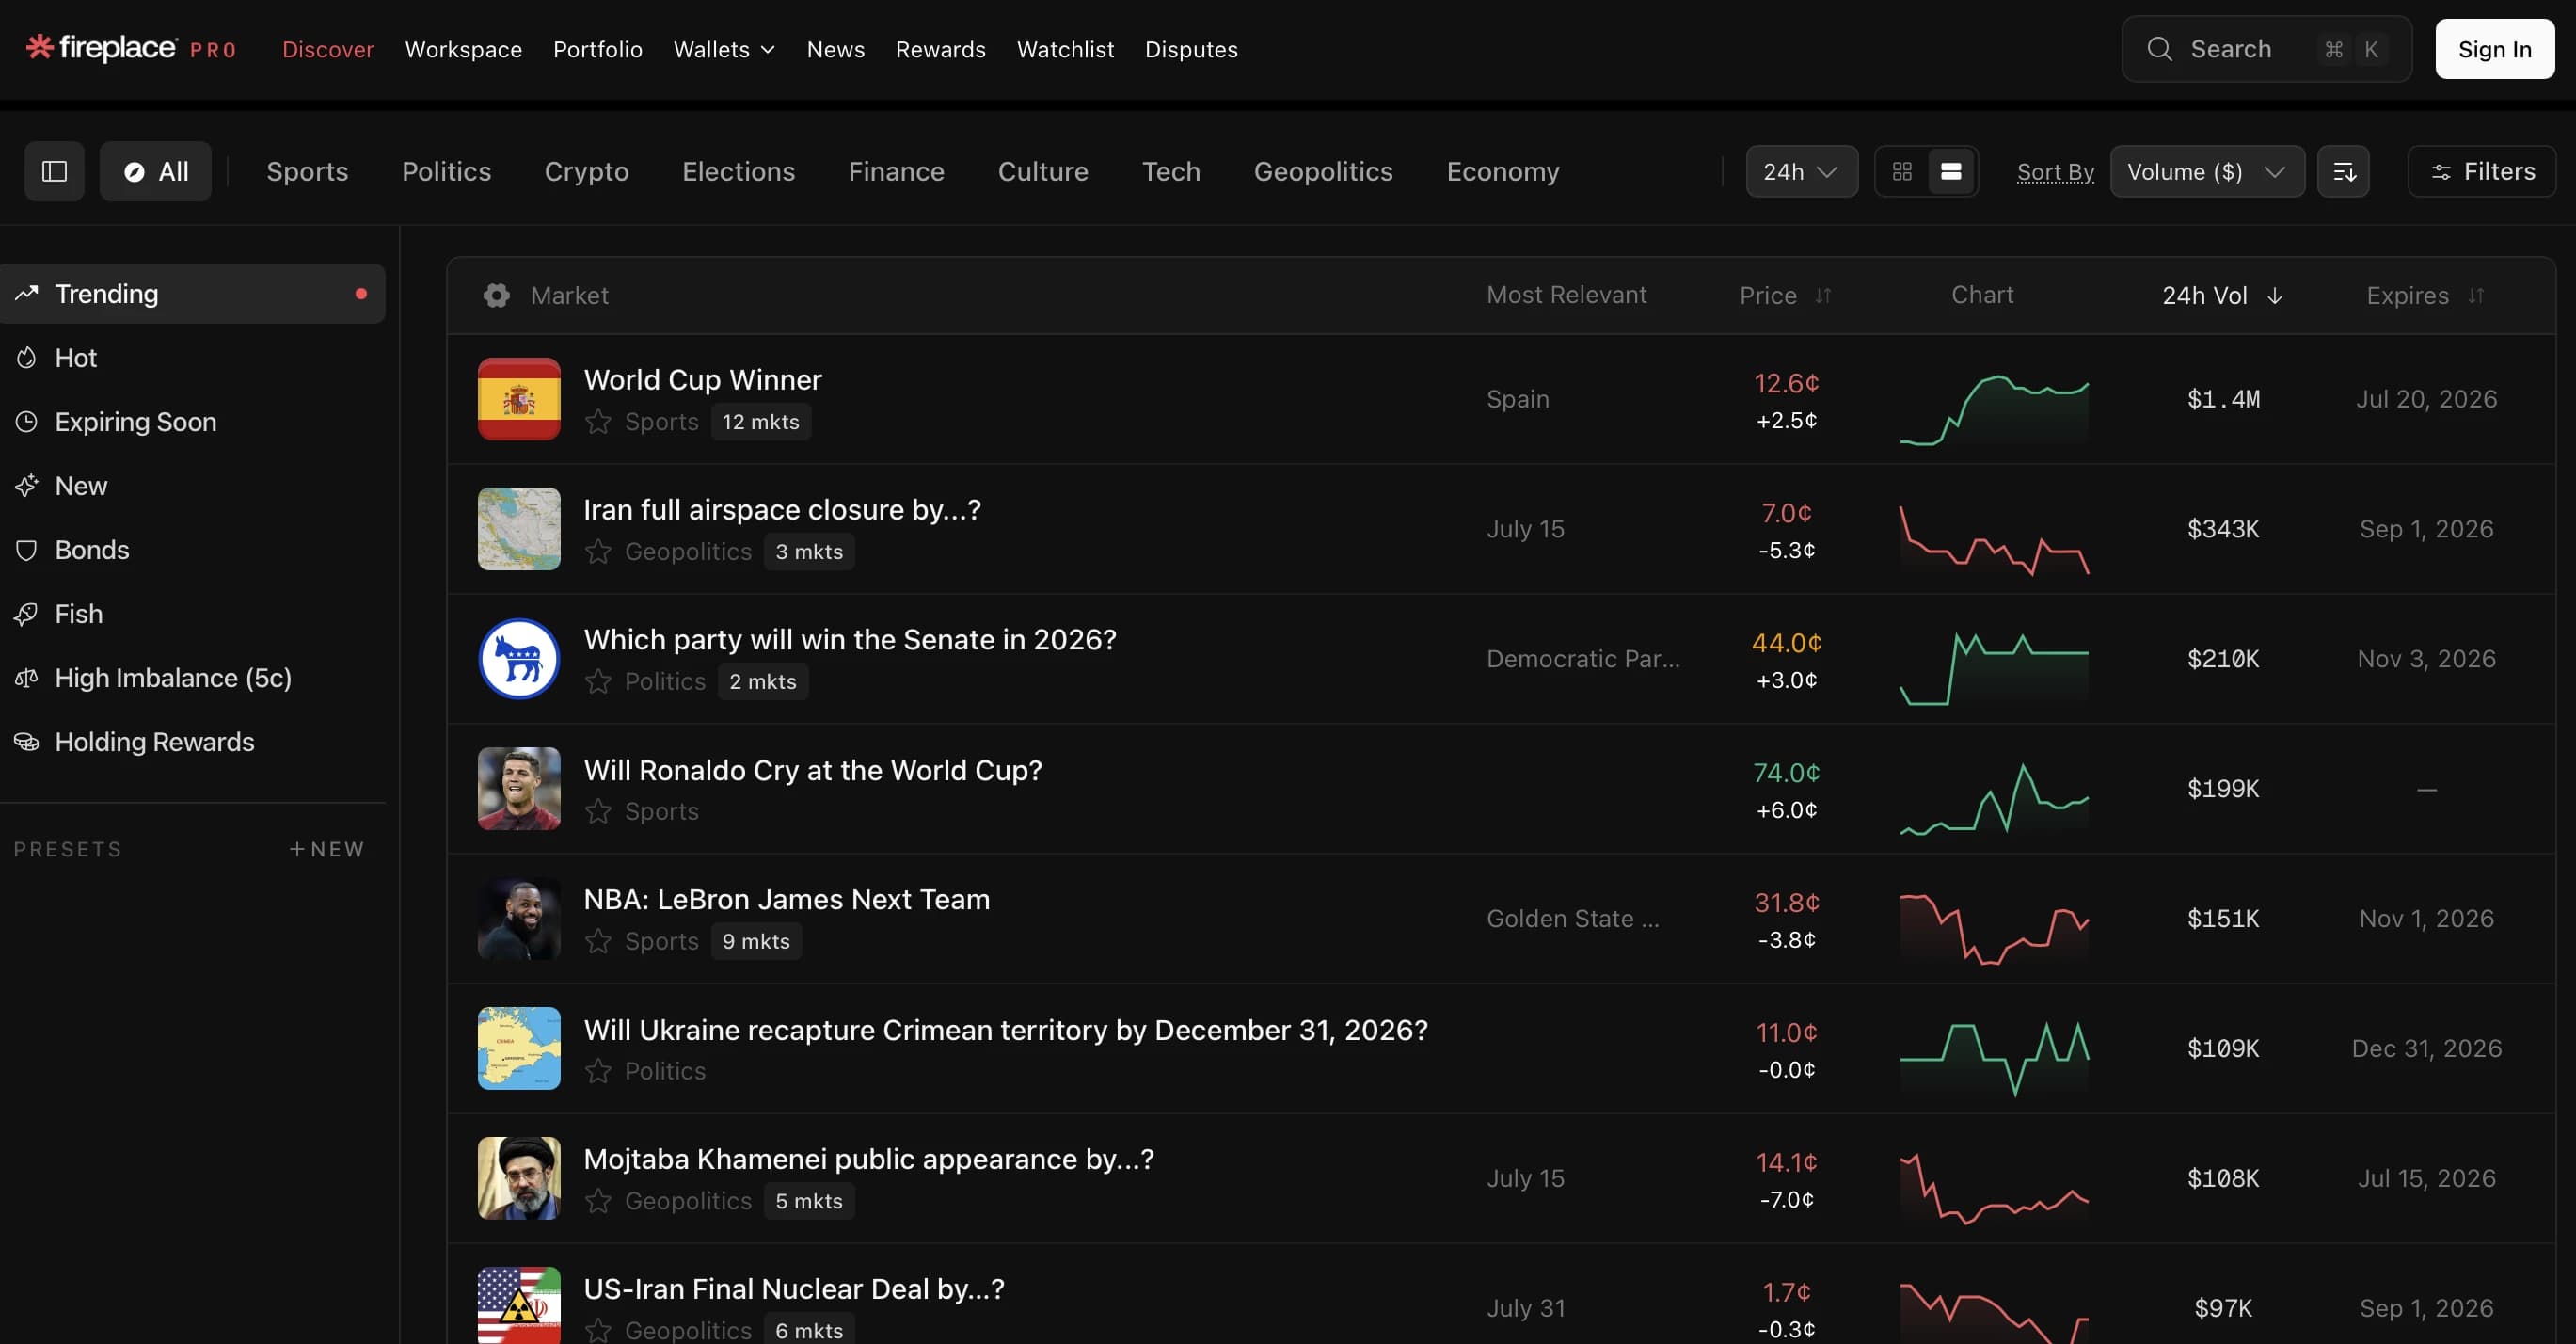Go to the Portfolio page

[x=598, y=48]
